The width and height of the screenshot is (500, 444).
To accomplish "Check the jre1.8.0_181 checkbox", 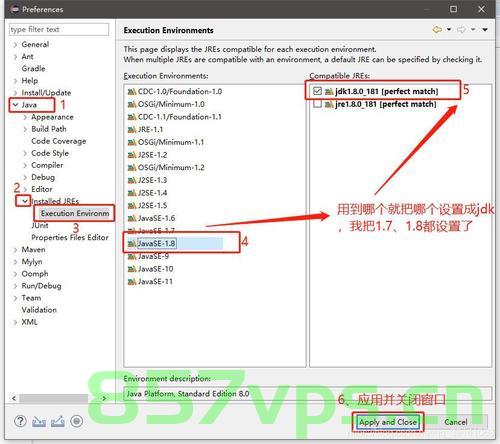I will [x=317, y=104].
